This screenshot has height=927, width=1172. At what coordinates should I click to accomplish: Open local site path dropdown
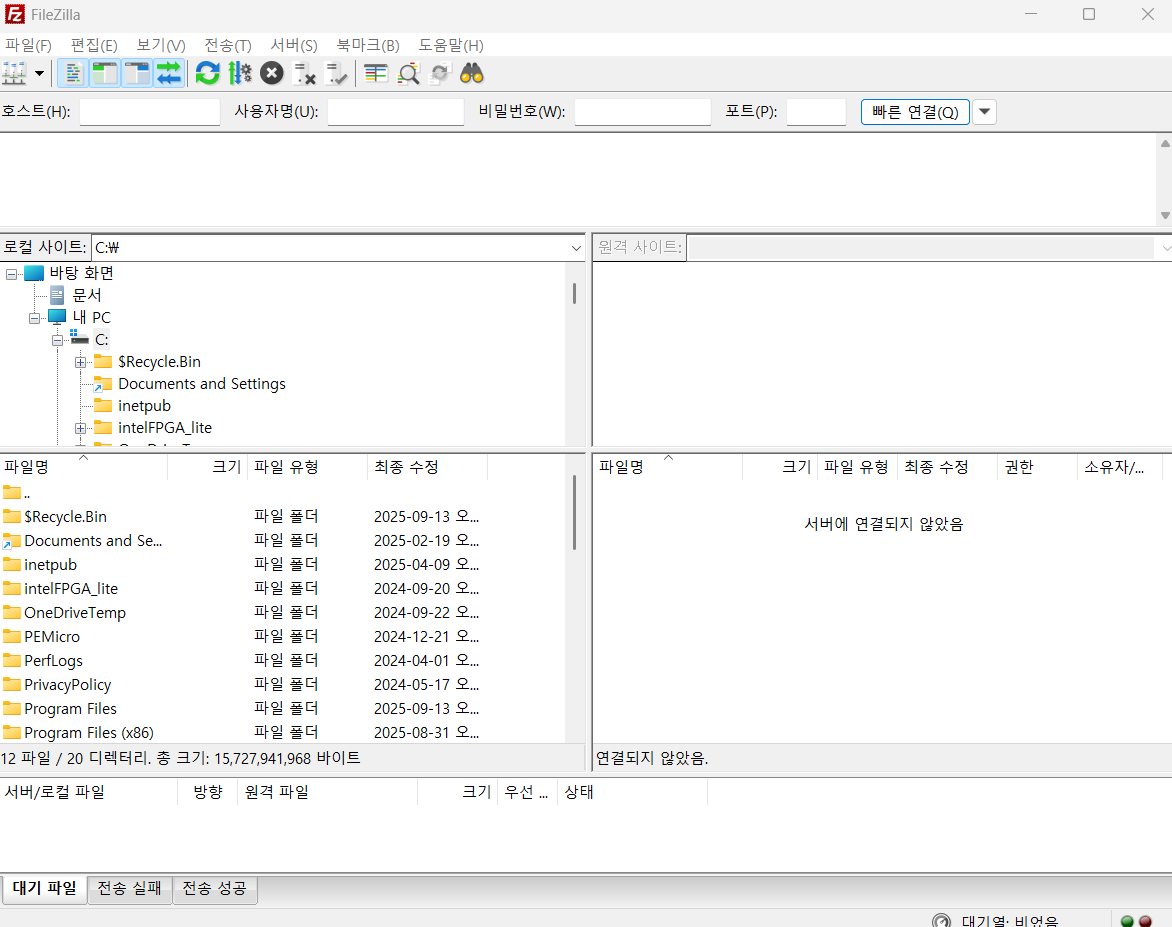coord(576,247)
